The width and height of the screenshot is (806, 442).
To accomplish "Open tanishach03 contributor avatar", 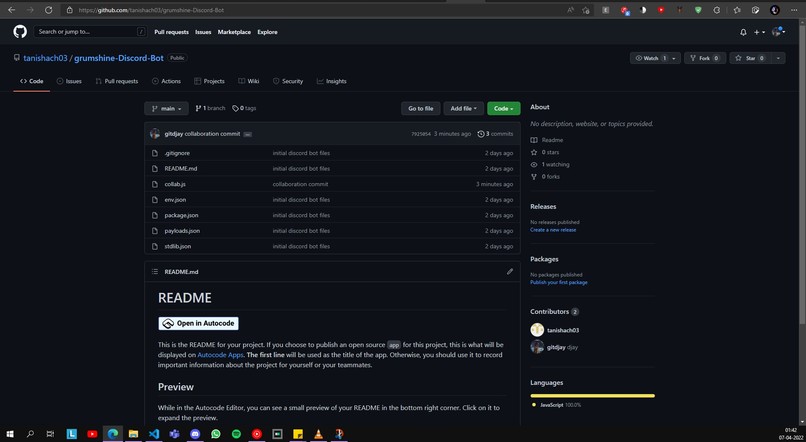I will click(x=537, y=330).
